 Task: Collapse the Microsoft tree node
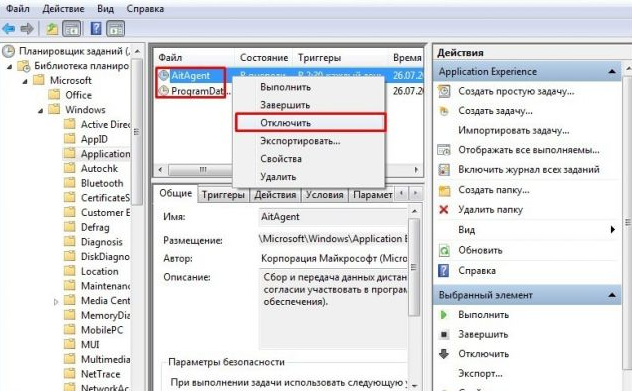tap(25, 81)
